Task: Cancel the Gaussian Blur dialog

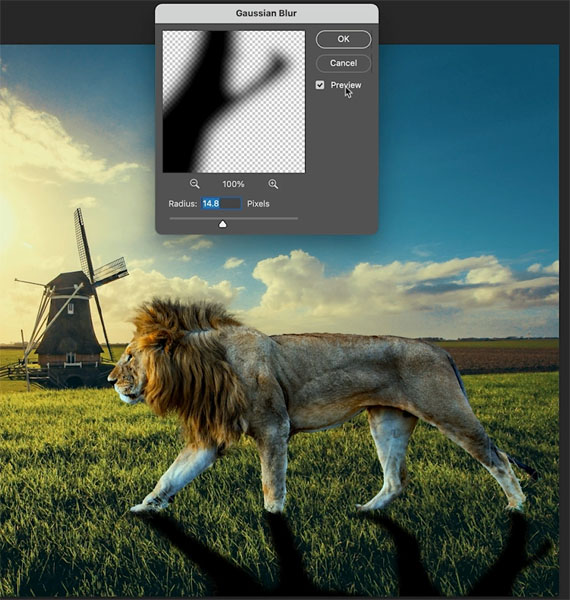Action: tap(343, 63)
